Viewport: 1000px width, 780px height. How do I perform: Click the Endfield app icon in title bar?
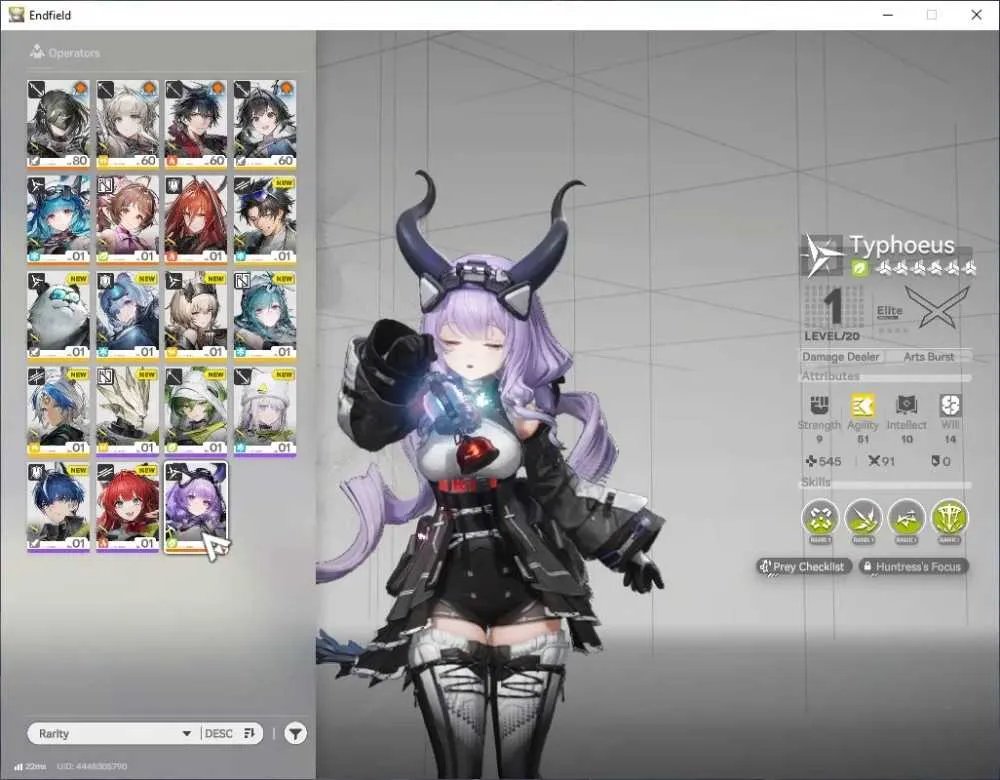16,15
